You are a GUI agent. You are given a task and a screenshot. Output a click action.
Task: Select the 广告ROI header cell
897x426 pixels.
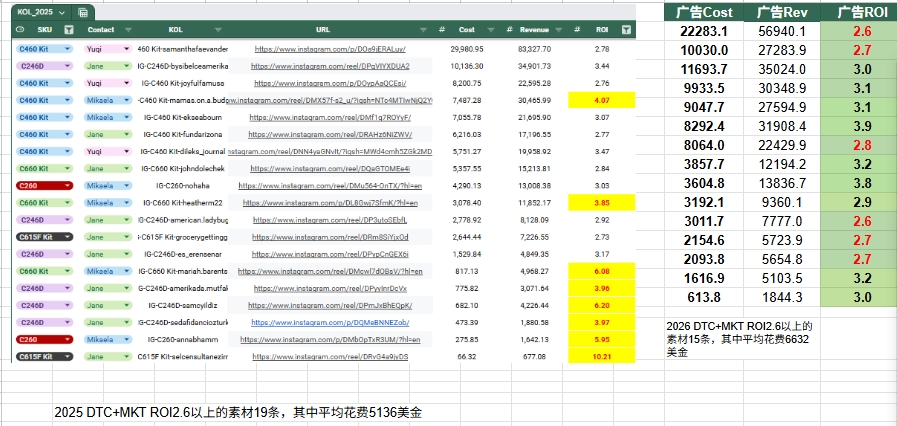[x=859, y=12]
